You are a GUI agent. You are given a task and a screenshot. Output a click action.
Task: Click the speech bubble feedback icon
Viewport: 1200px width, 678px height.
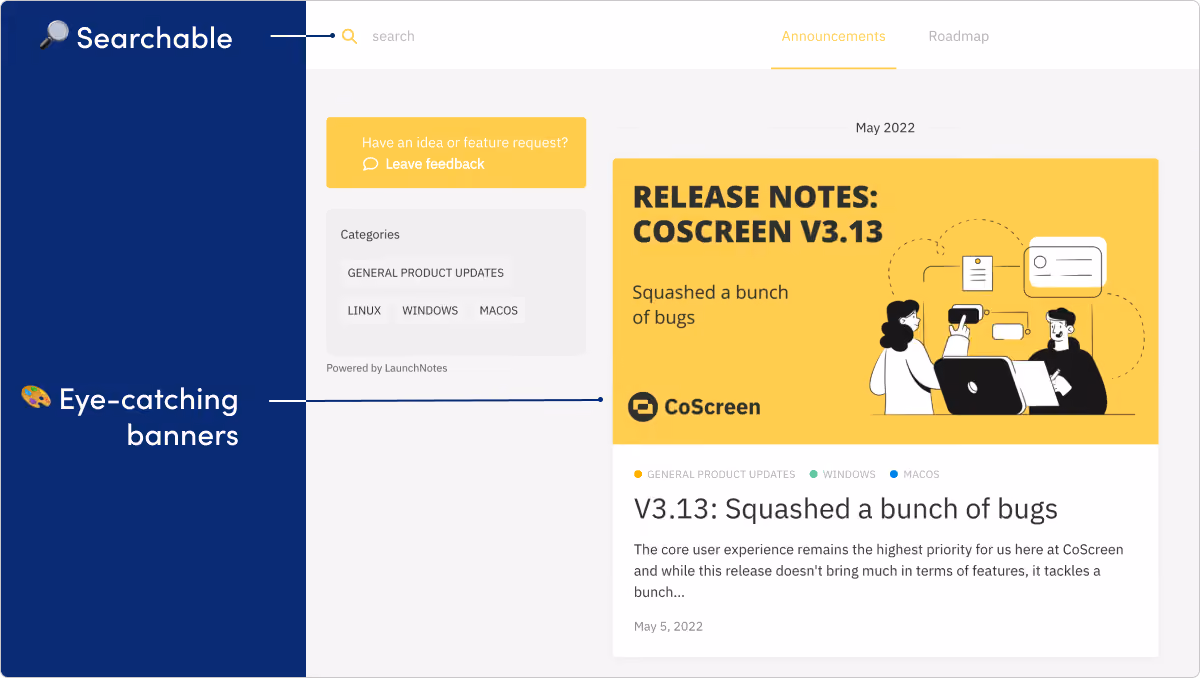tap(370, 164)
